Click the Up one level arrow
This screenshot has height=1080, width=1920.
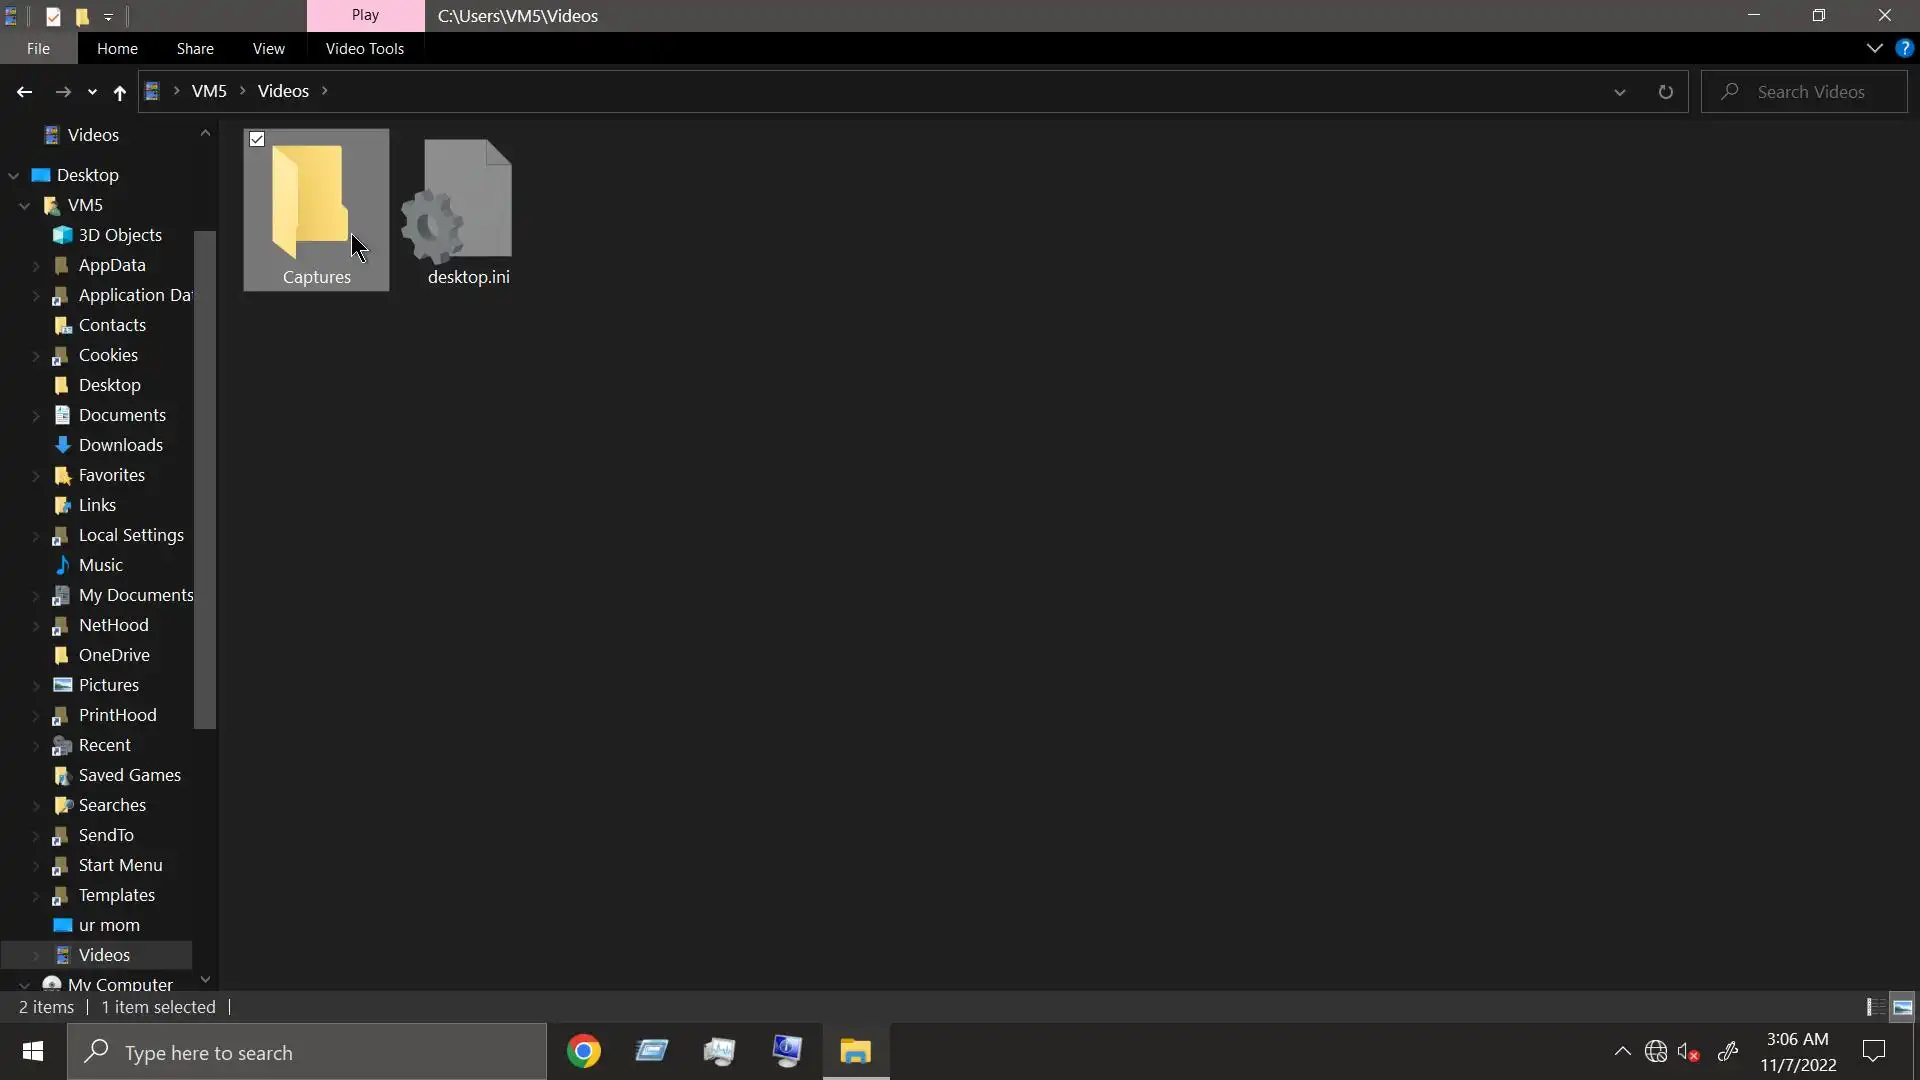pyautogui.click(x=119, y=92)
